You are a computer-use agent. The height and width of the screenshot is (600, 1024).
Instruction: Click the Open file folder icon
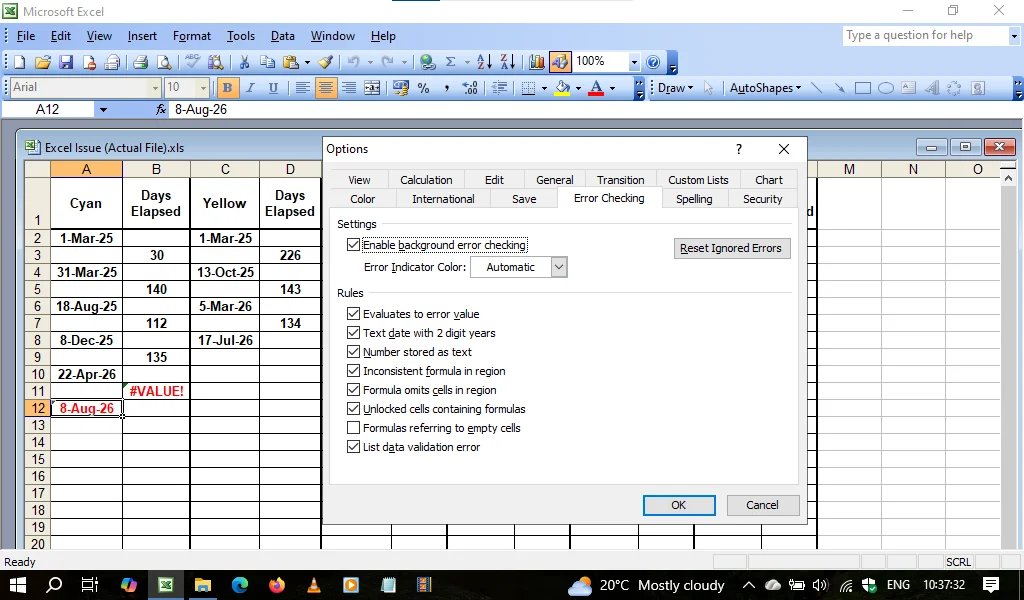point(42,62)
